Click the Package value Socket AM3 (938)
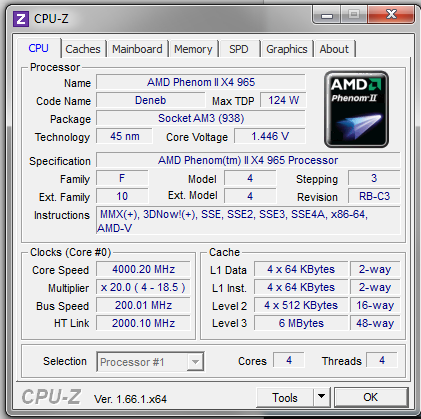The height and width of the screenshot is (419, 421). tap(201, 118)
